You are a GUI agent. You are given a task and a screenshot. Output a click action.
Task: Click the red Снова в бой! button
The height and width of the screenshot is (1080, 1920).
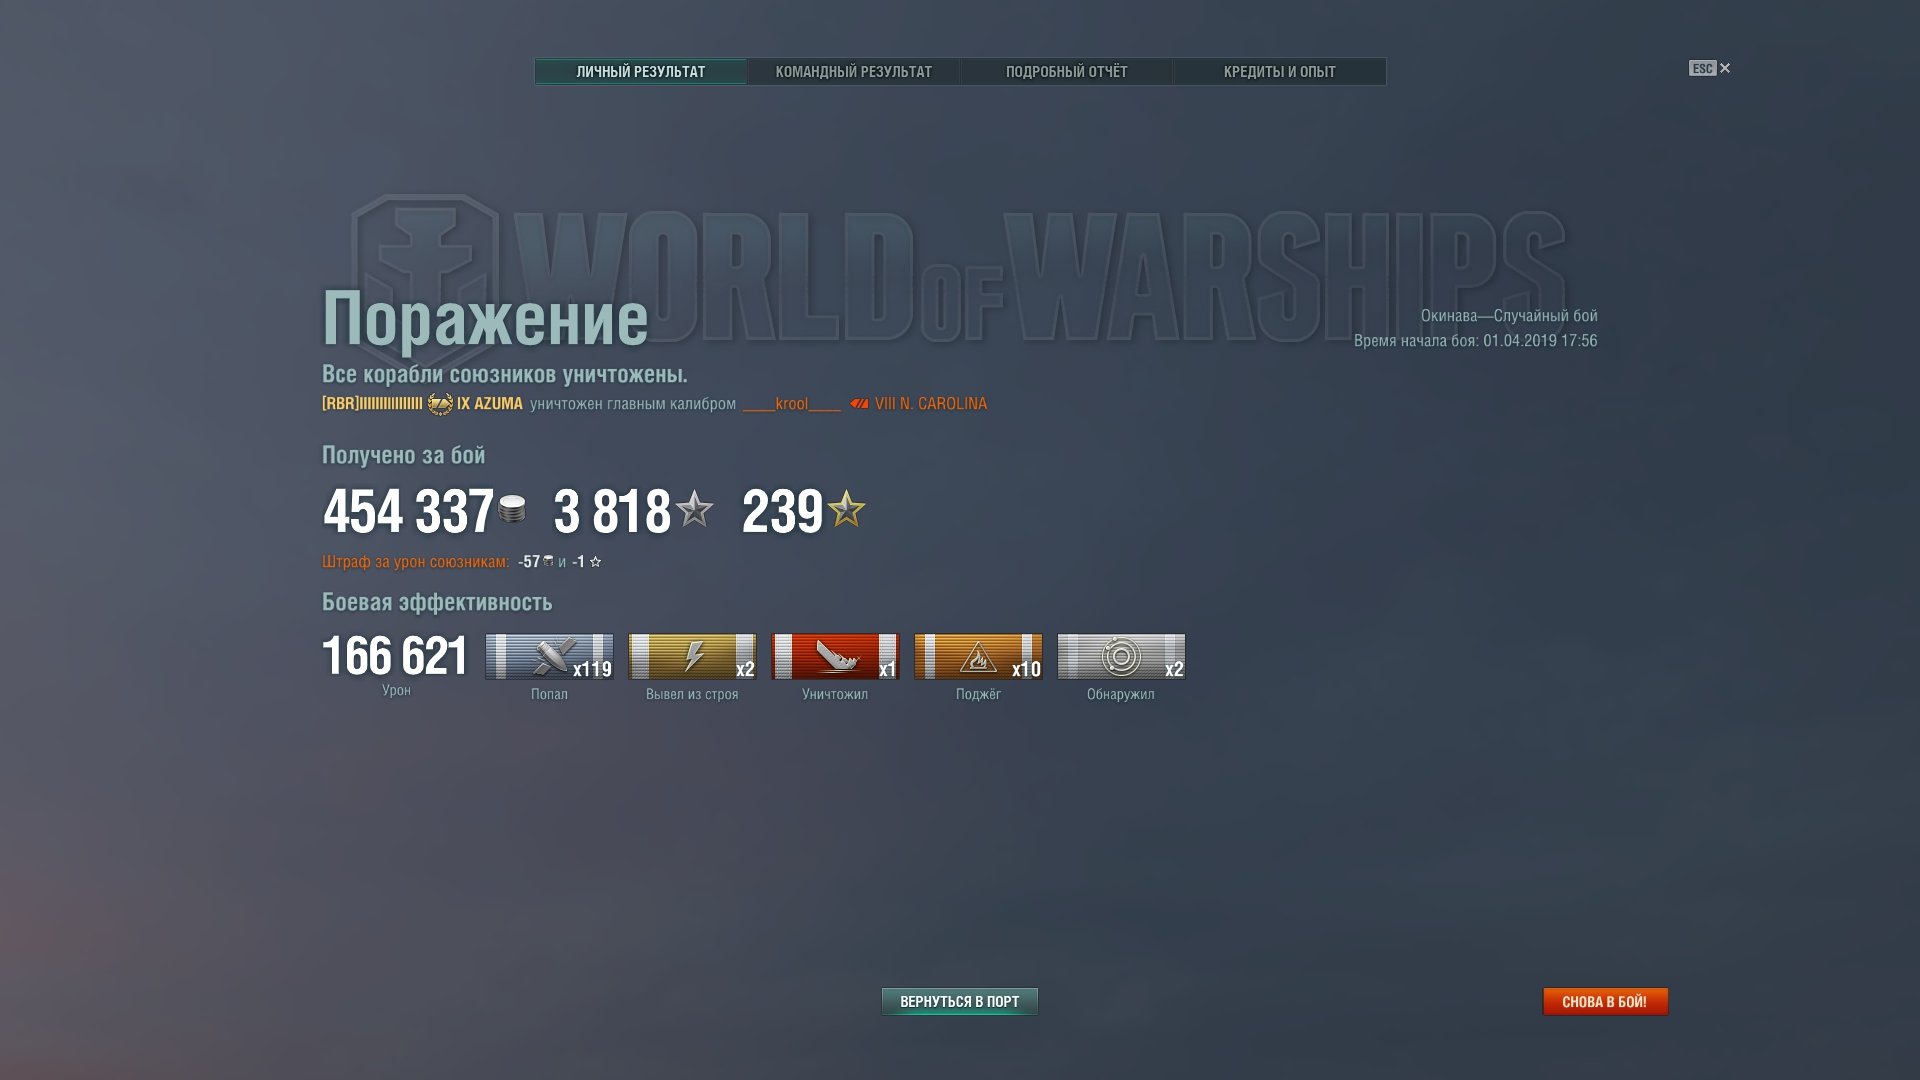tap(1605, 1001)
